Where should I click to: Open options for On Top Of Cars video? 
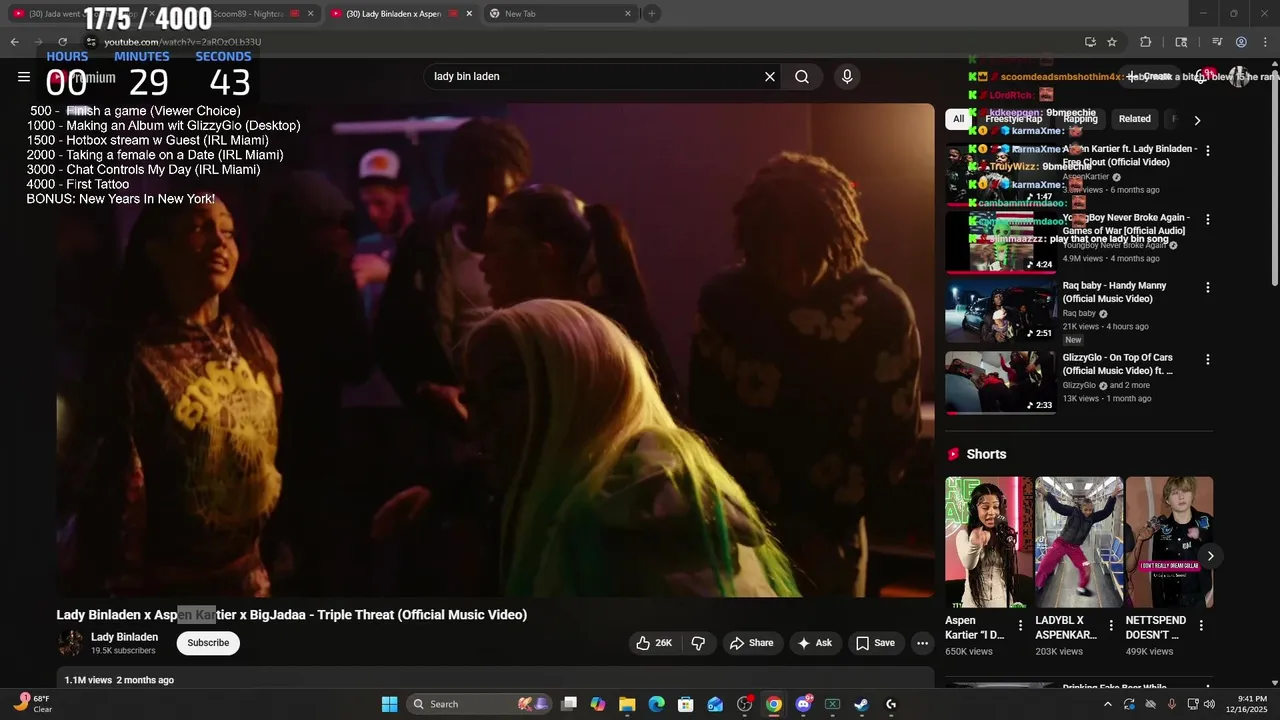pos(1207,360)
